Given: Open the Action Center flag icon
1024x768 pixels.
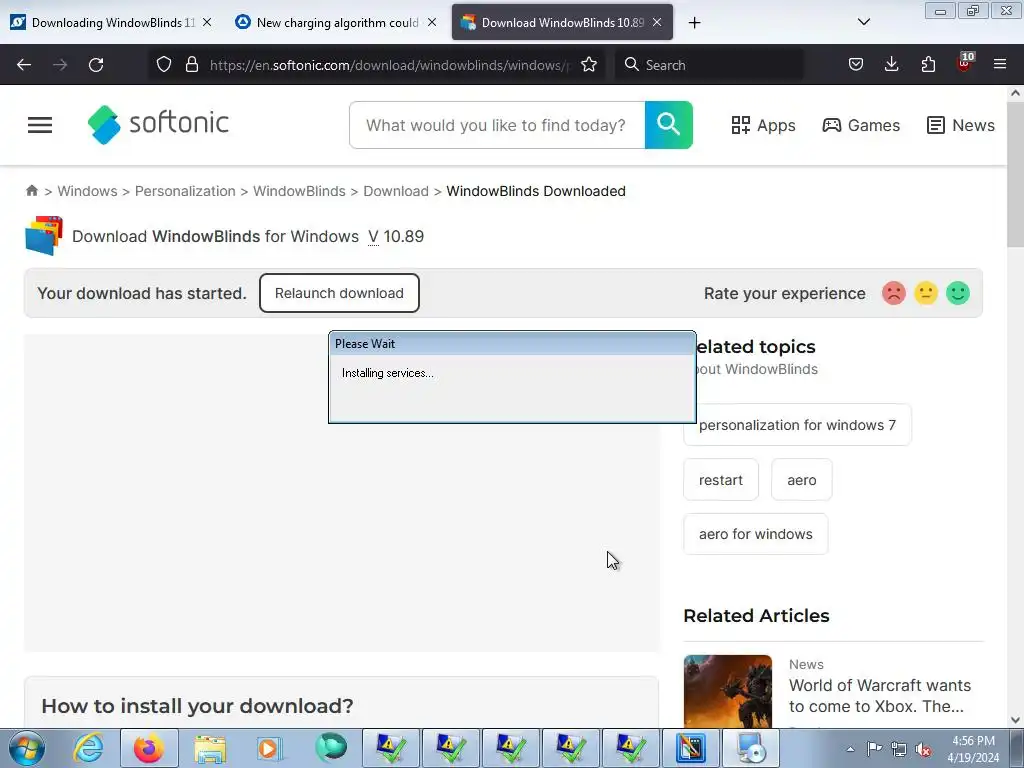Looking at the screenshot, I should 874,749.
